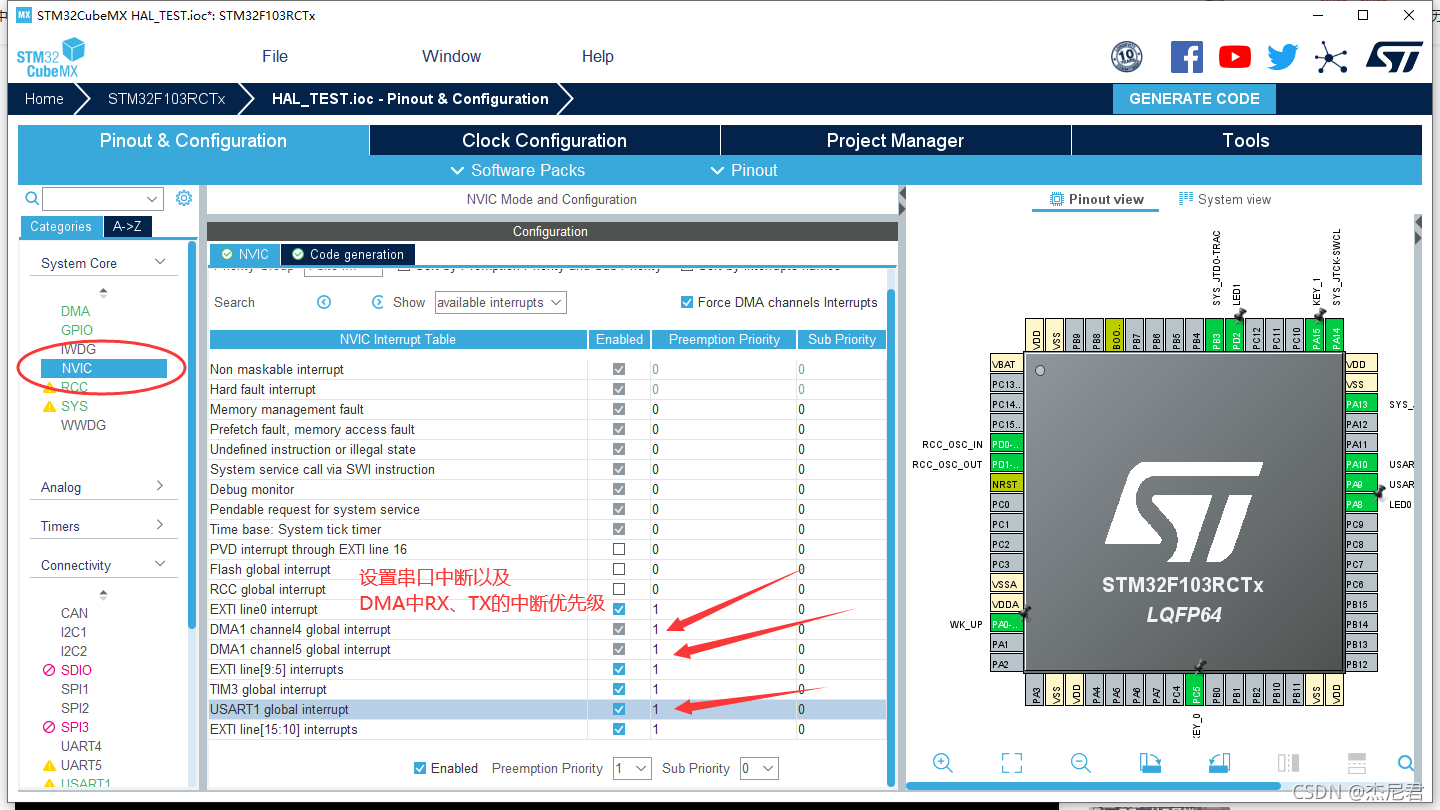Switch to the Clock Configuration tab
Image resolution: width=1440 pixels, height=810 pixels.
pos(545,140)
